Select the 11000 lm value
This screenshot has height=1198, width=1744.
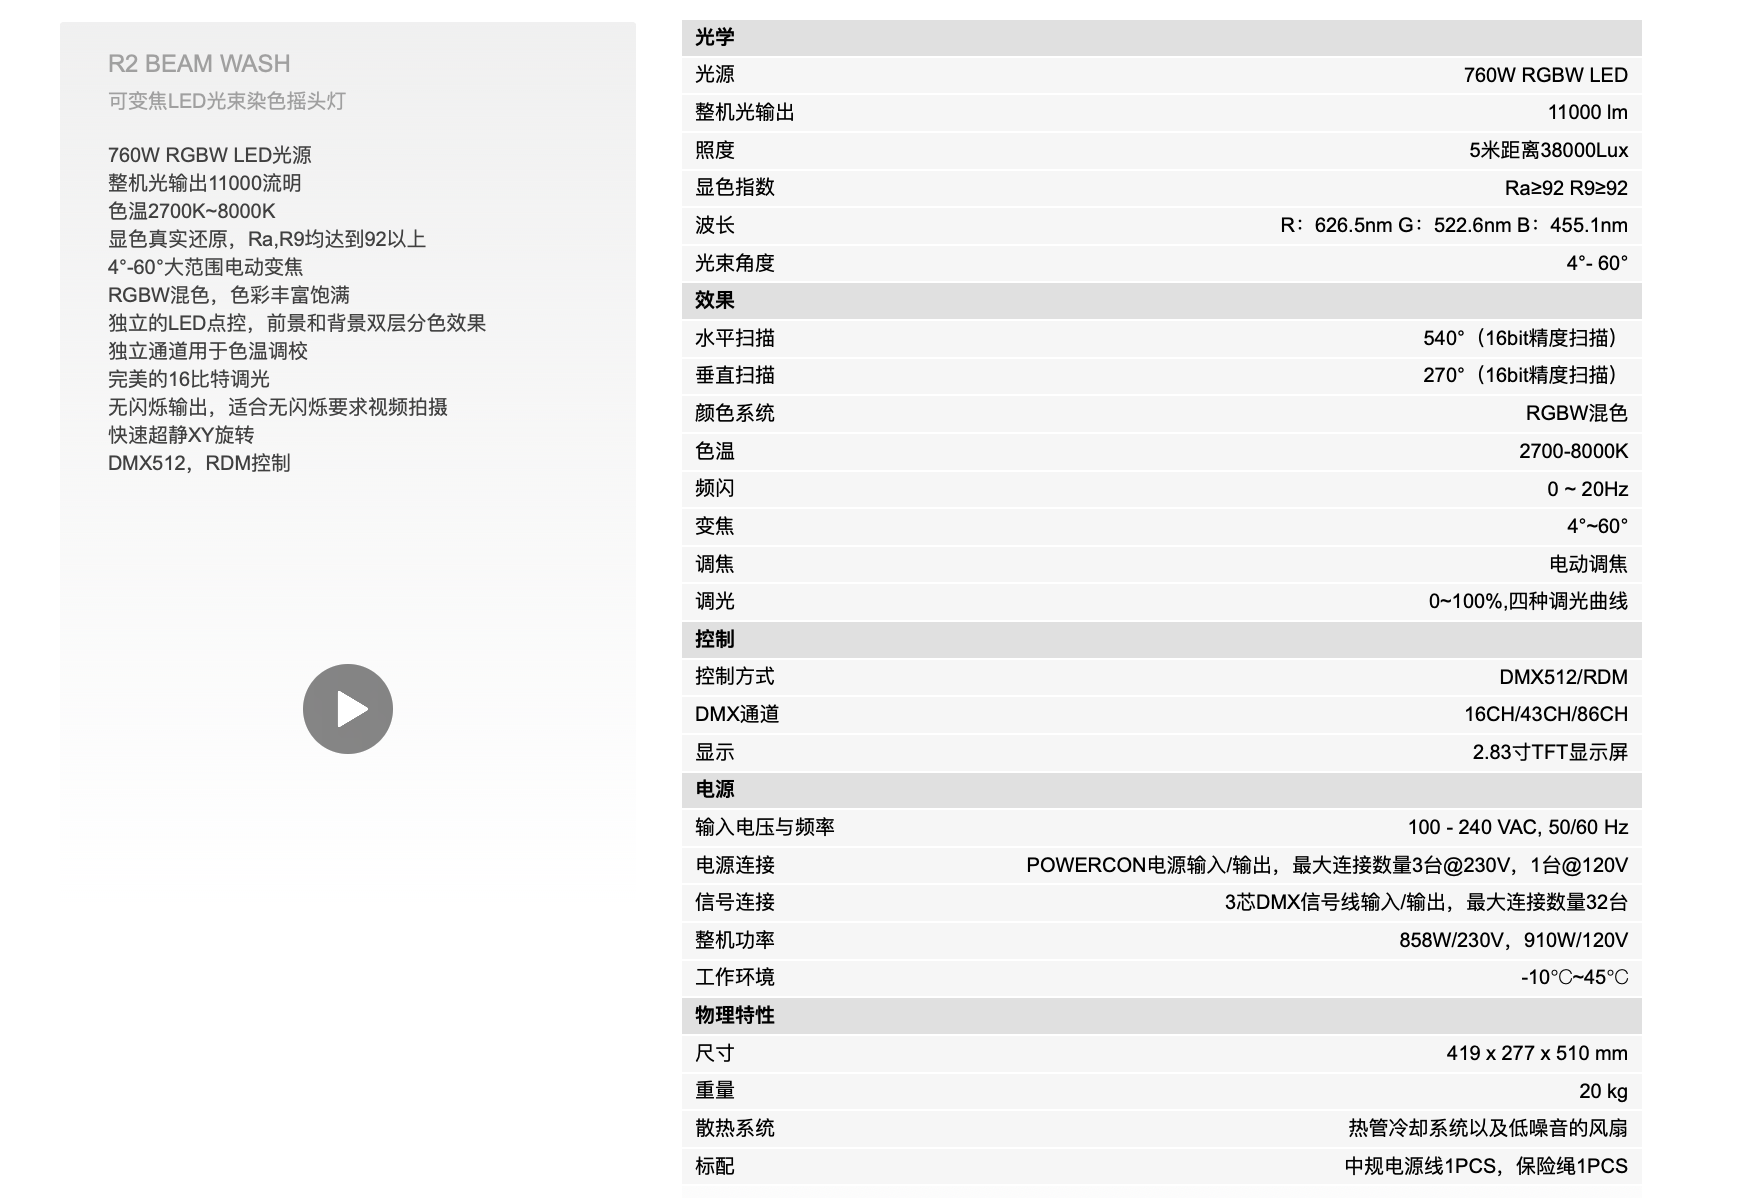[1588, 112]
